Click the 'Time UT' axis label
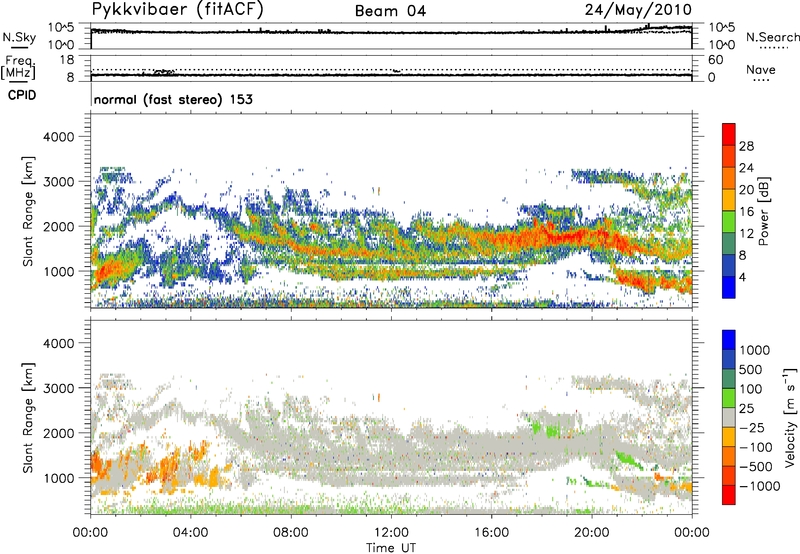 (x=391, y=548)
